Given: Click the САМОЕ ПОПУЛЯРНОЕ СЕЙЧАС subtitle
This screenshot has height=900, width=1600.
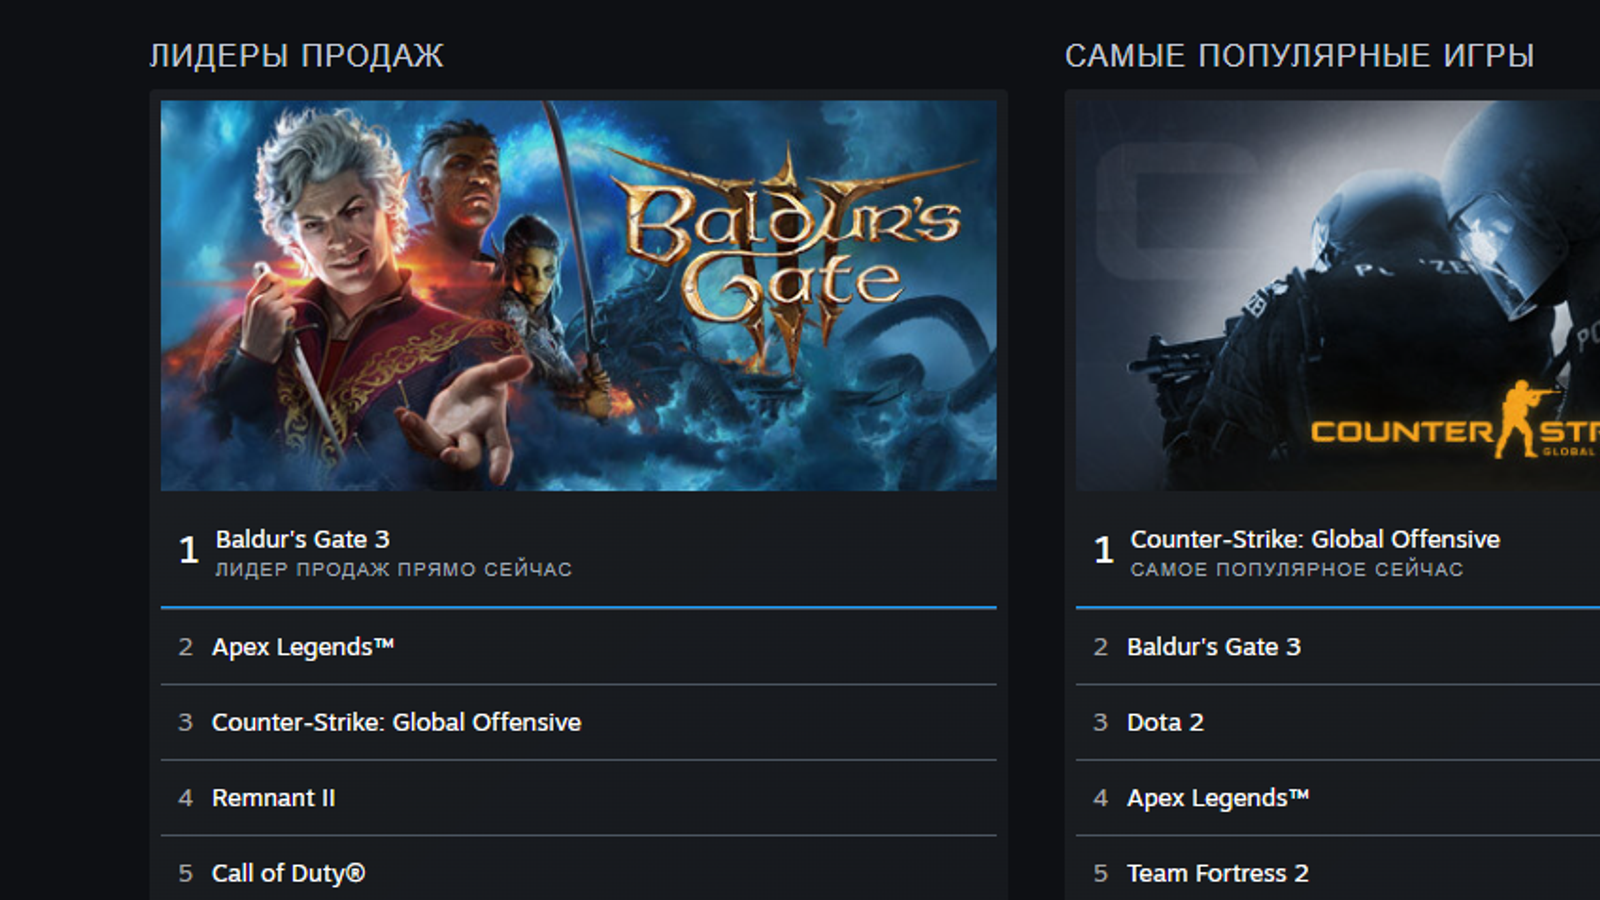Looking at the screenshot, I should 1297,570.
